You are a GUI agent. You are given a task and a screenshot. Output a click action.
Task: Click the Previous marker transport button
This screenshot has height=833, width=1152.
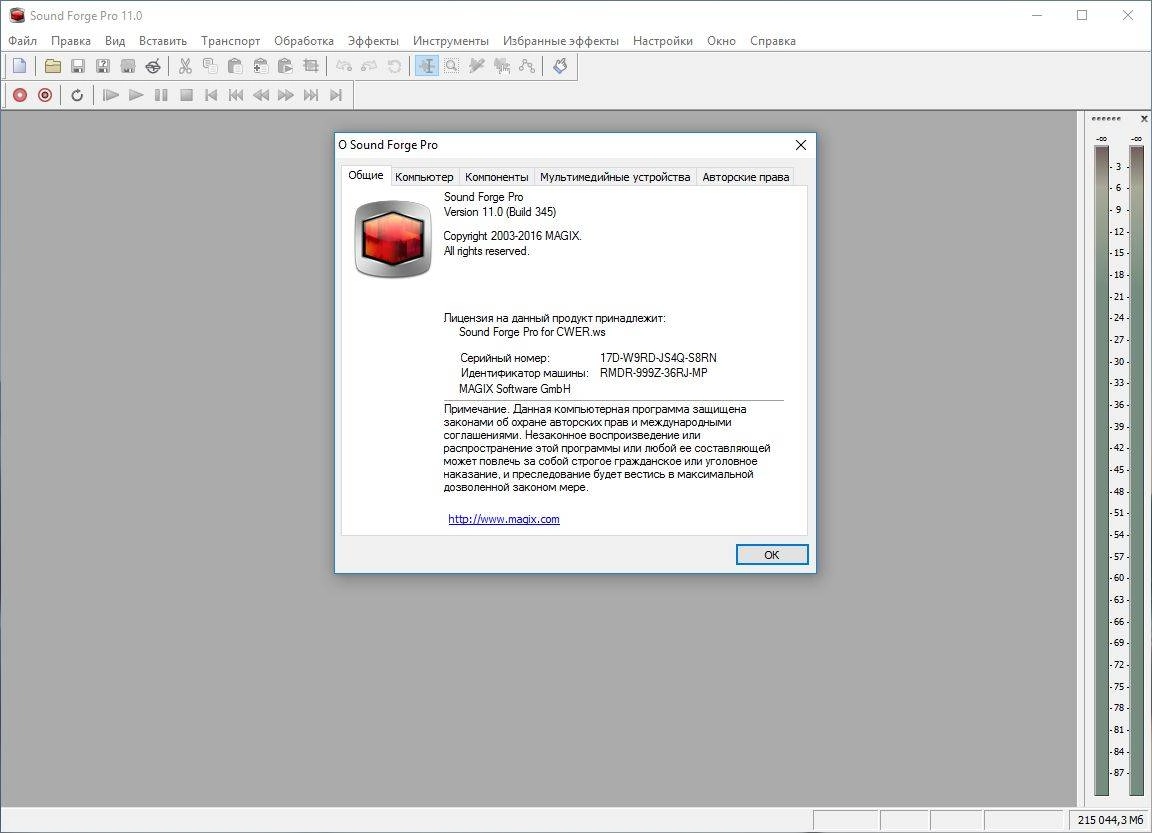[236, 95]
